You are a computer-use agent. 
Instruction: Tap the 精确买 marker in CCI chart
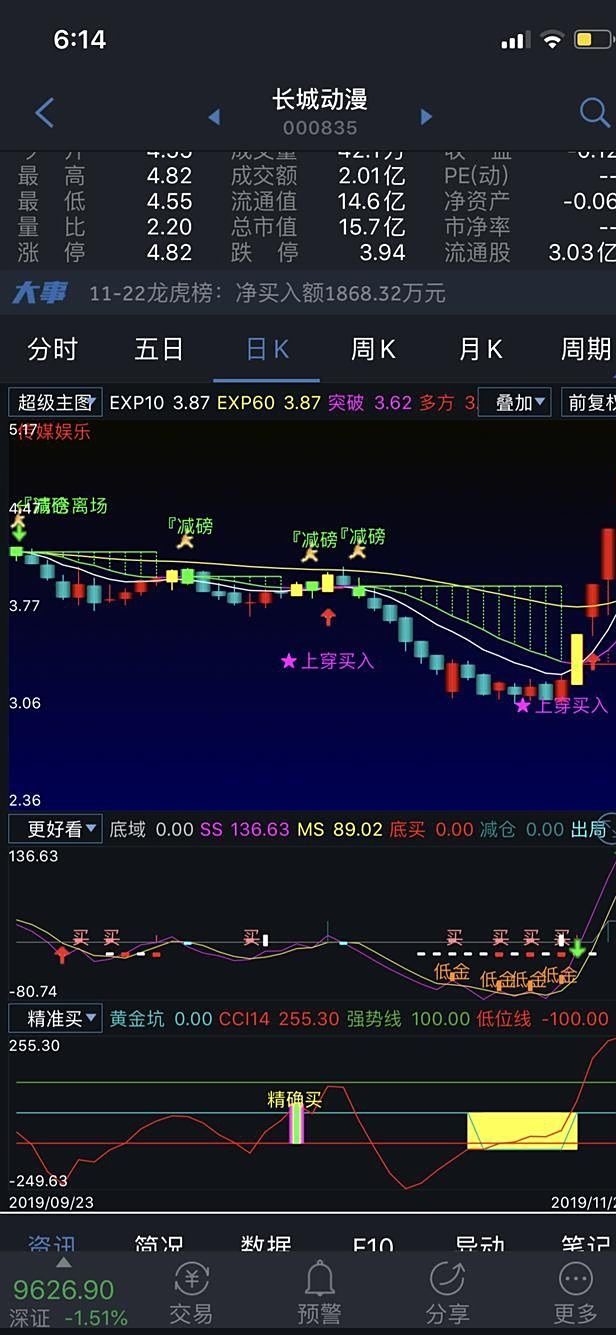click(295, 1100)
